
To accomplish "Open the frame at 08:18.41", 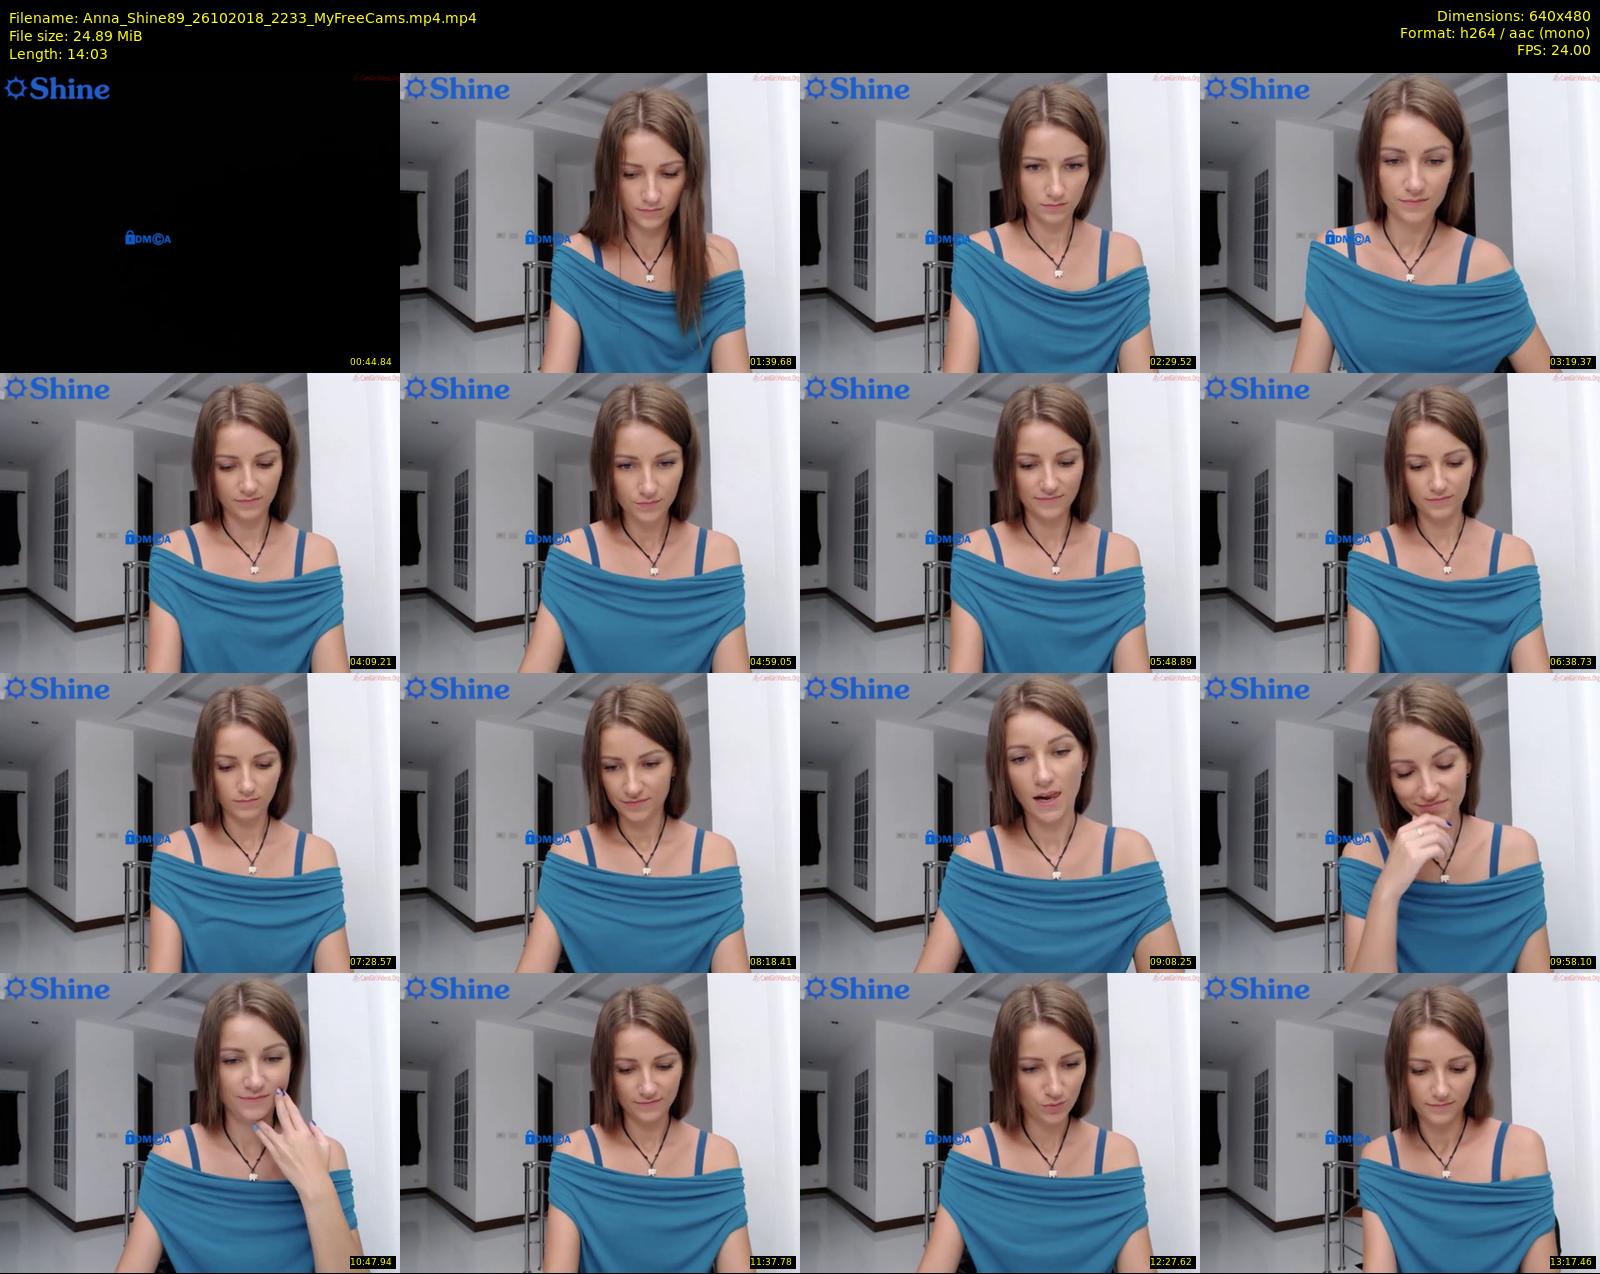I will pyautogui.click(x=600, y=822).
